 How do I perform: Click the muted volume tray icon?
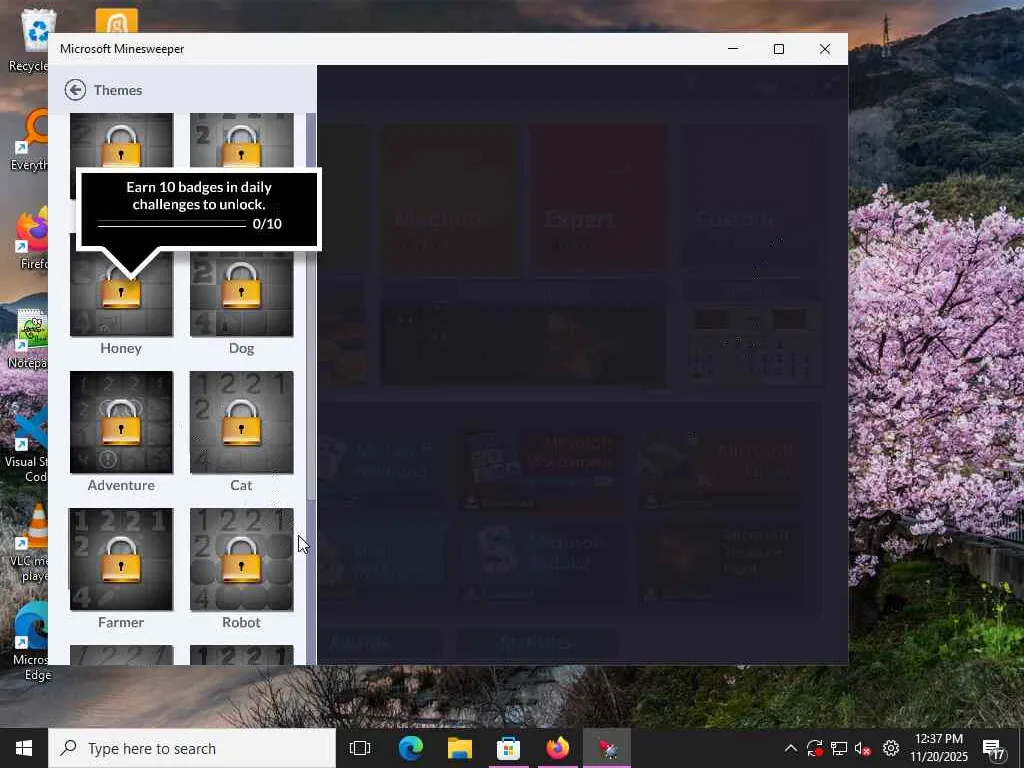click(x=863, y=748)
